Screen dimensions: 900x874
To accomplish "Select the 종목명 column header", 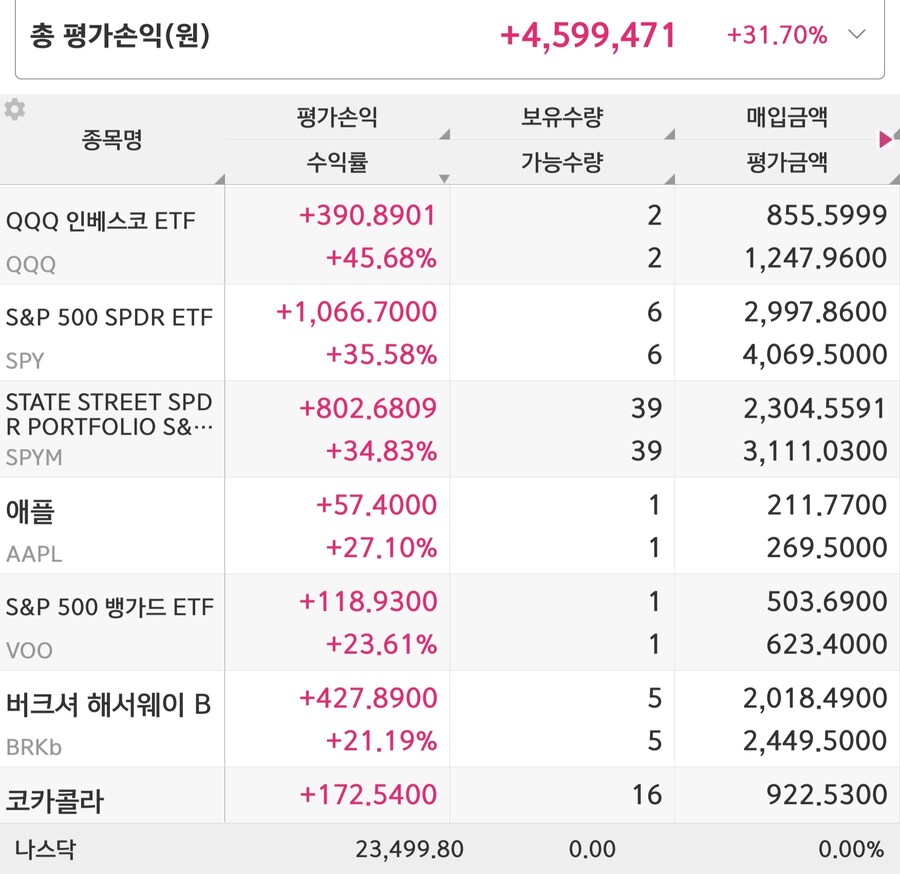I will (x=110, y=140).
